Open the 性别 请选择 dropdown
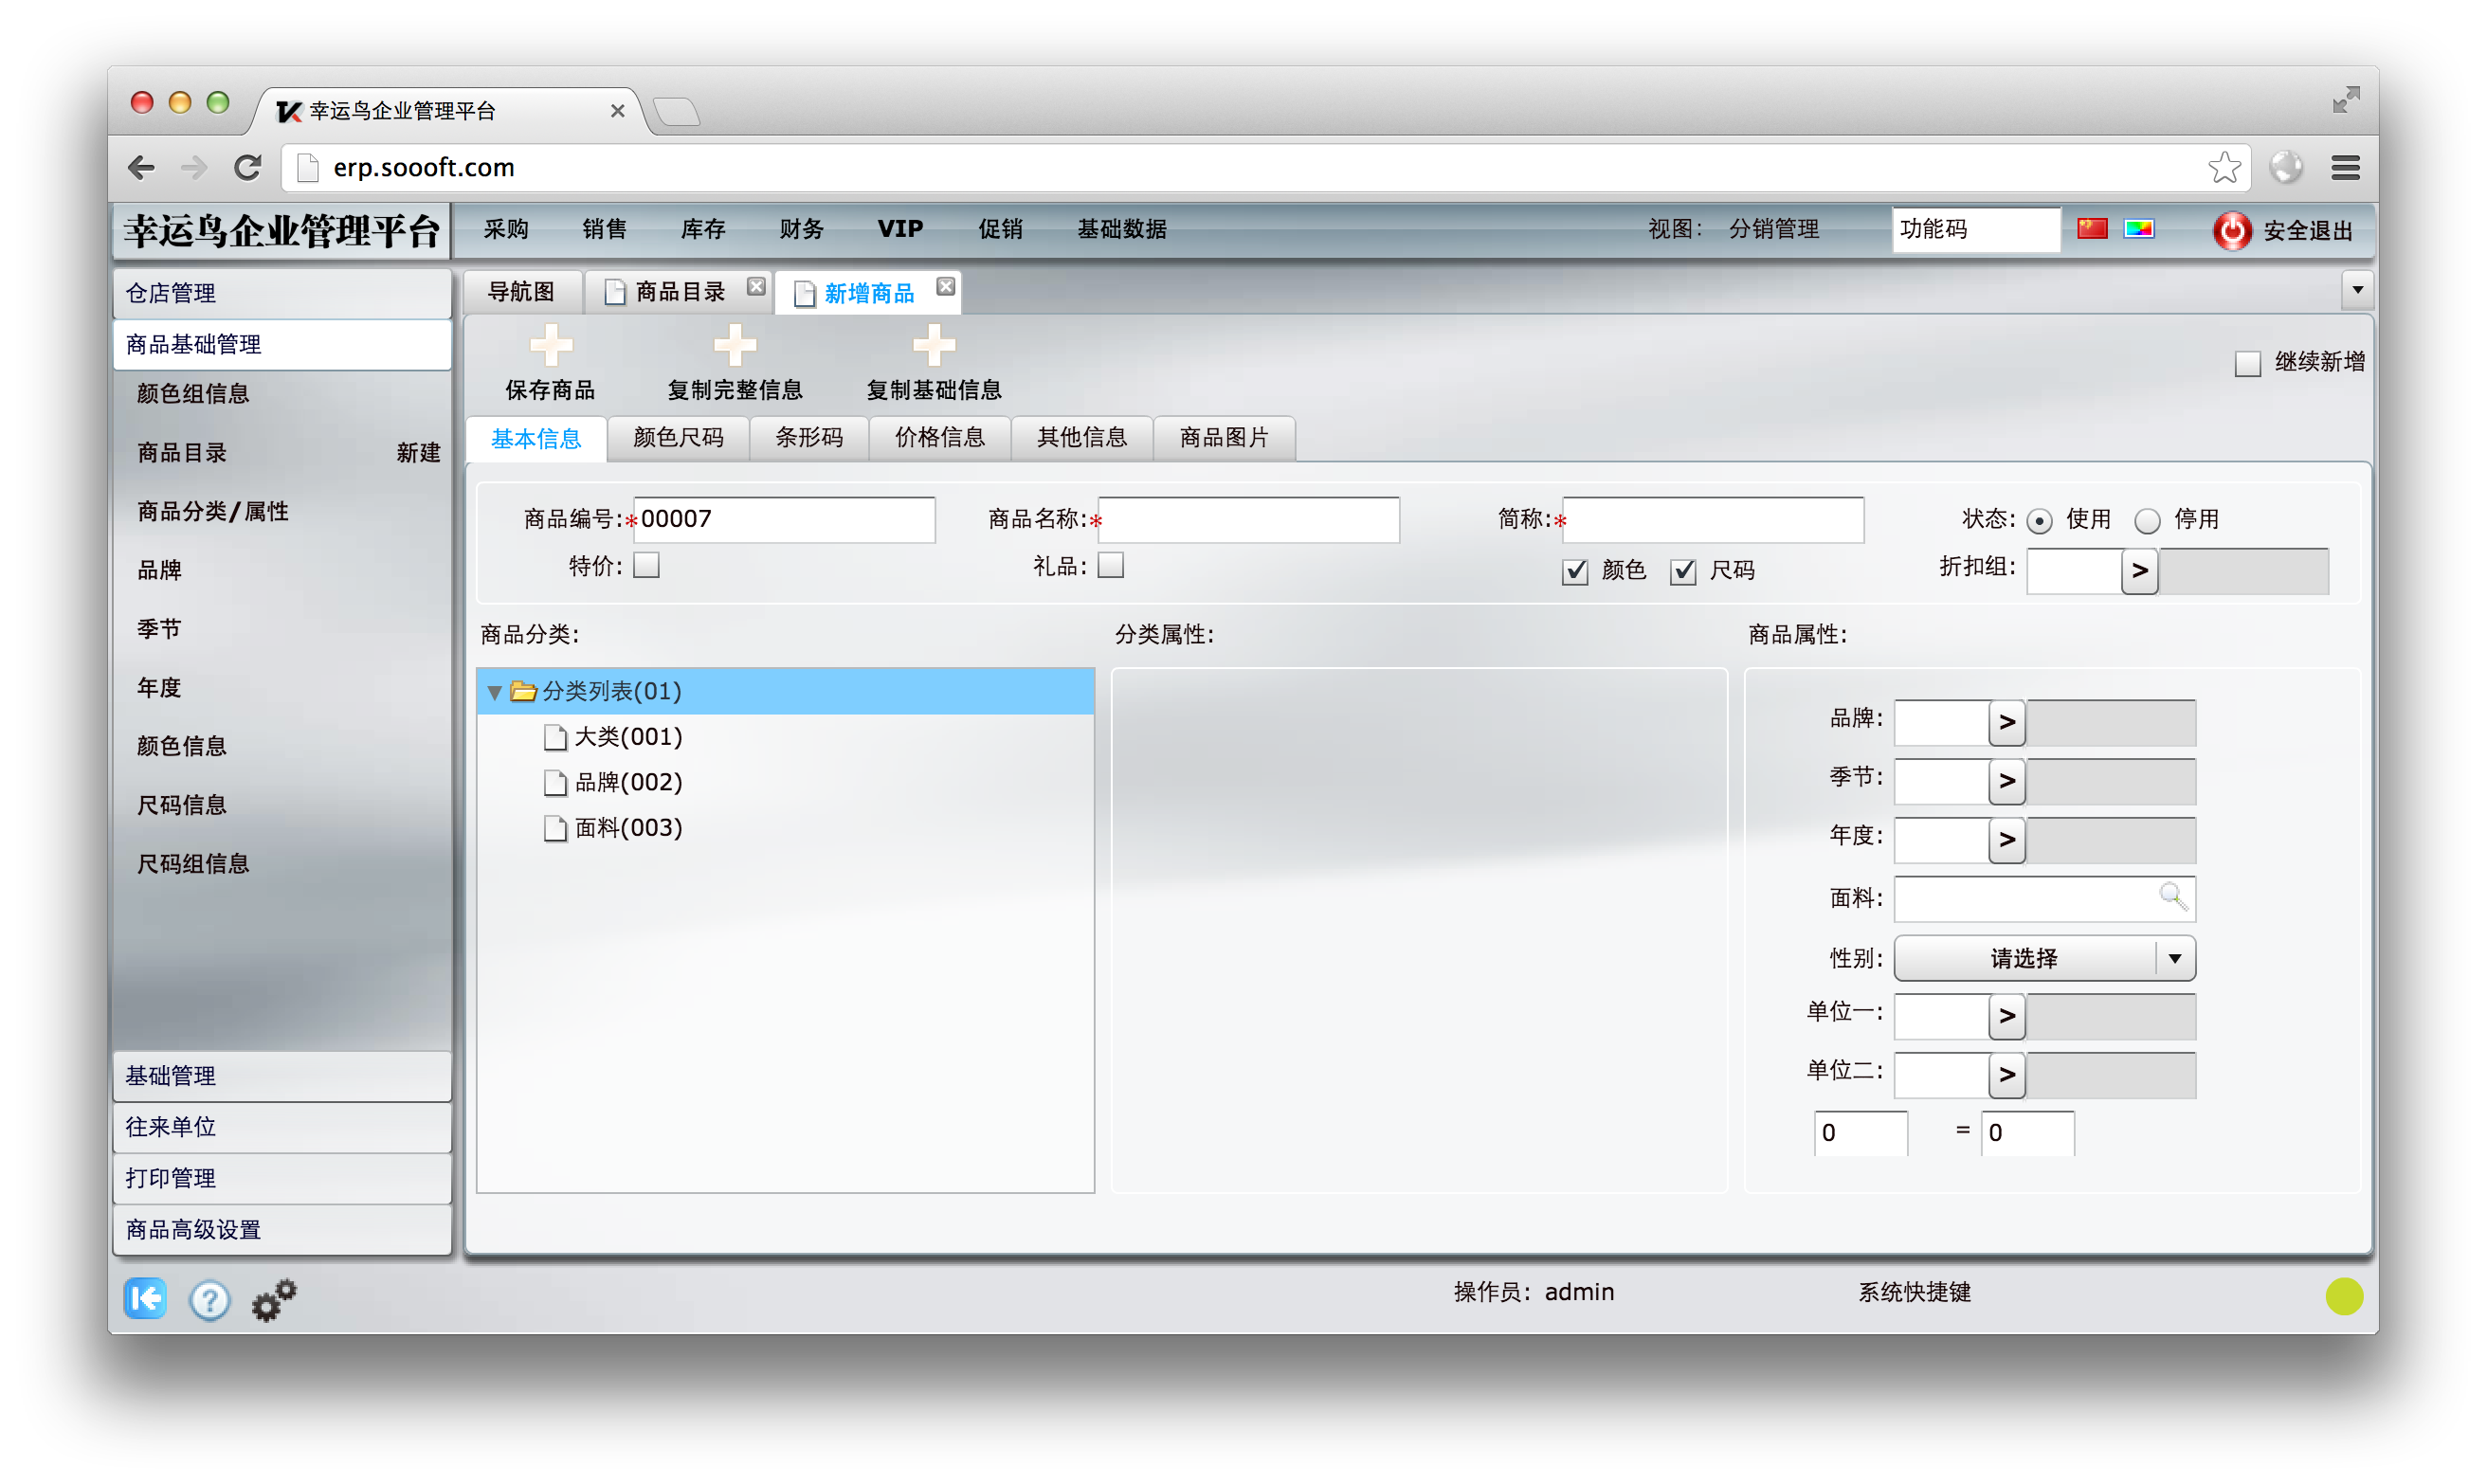Image resolution: width=2487 pixels, height=1484 pixels. pos(2044,958)
